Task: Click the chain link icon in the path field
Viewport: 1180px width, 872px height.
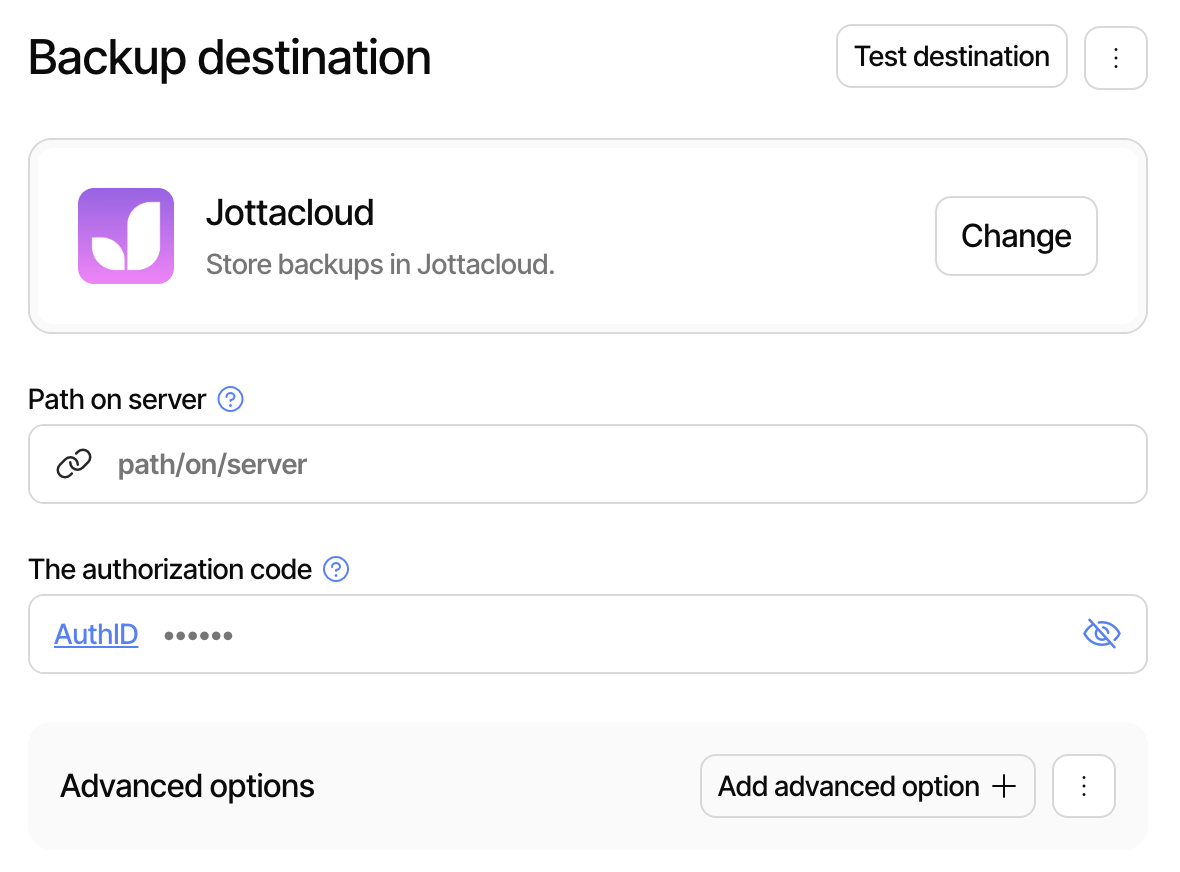Action: point(74,463)
